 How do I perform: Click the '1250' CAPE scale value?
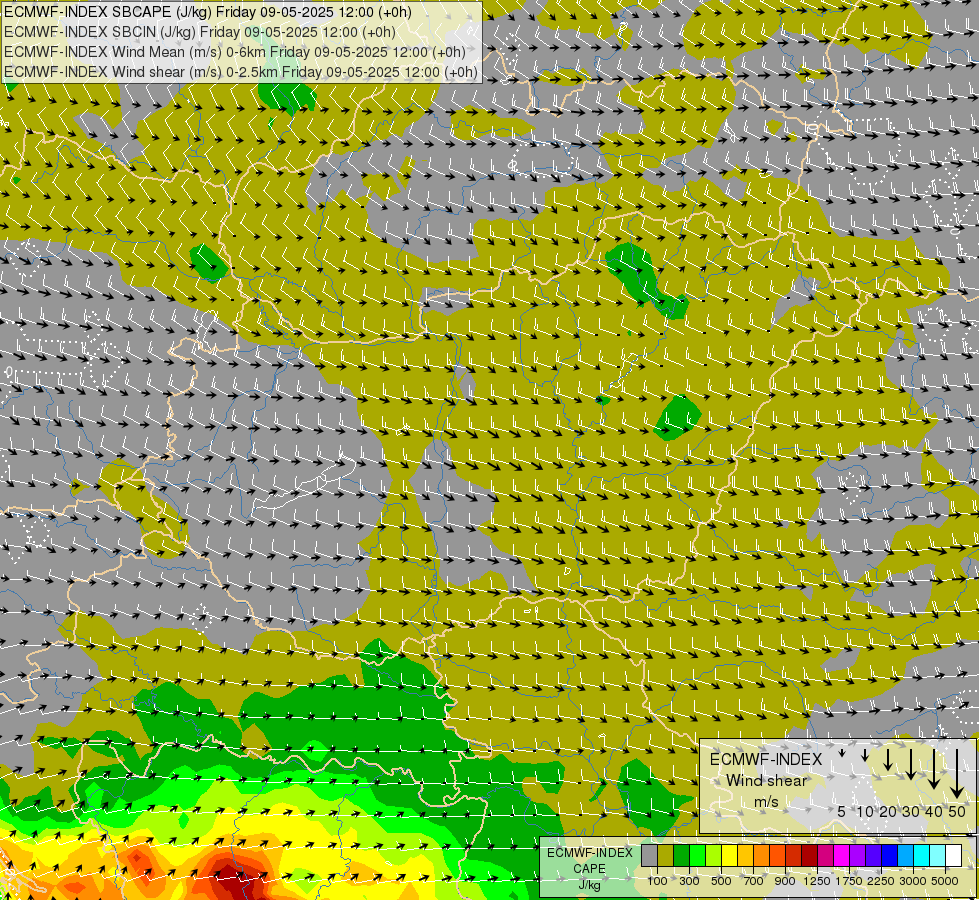pos(817,881)
